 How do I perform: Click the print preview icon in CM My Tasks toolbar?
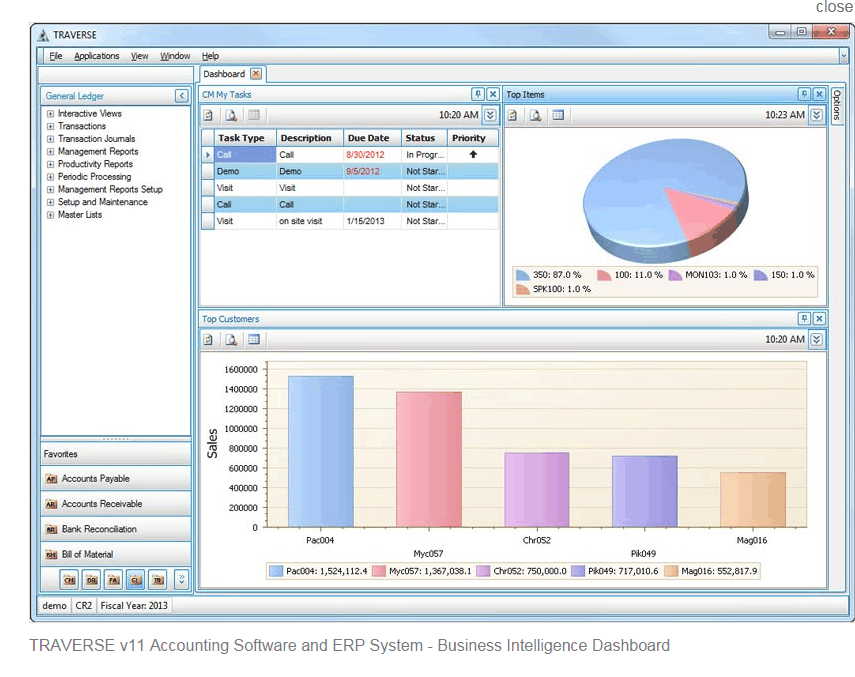[231, 115]
